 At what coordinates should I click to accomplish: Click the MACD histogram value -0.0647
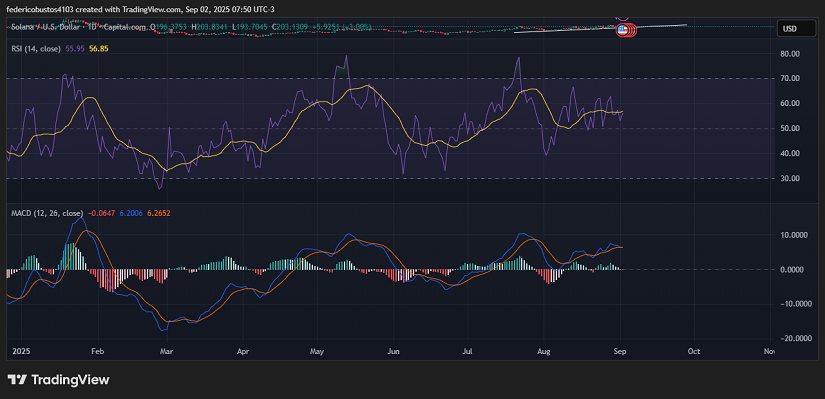click(x=100, y=213)
